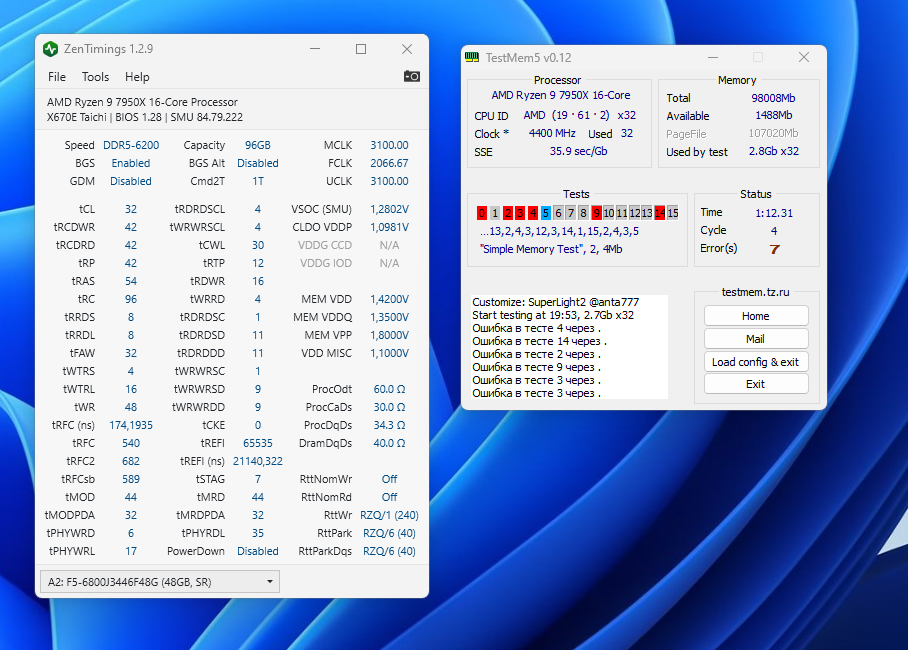908x650 pixels.
Task: Click the Available 1488Mb value
Action: click(x=774, y=115)
